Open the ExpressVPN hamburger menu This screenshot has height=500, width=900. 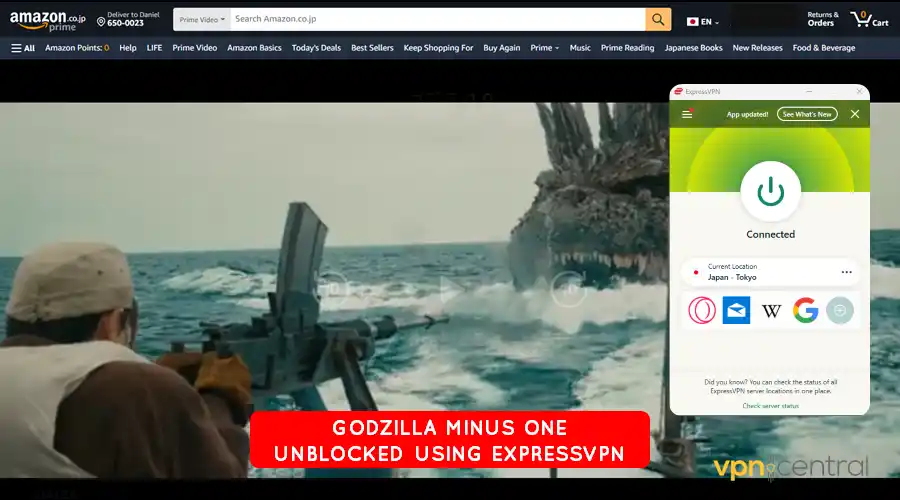[687, 114]
